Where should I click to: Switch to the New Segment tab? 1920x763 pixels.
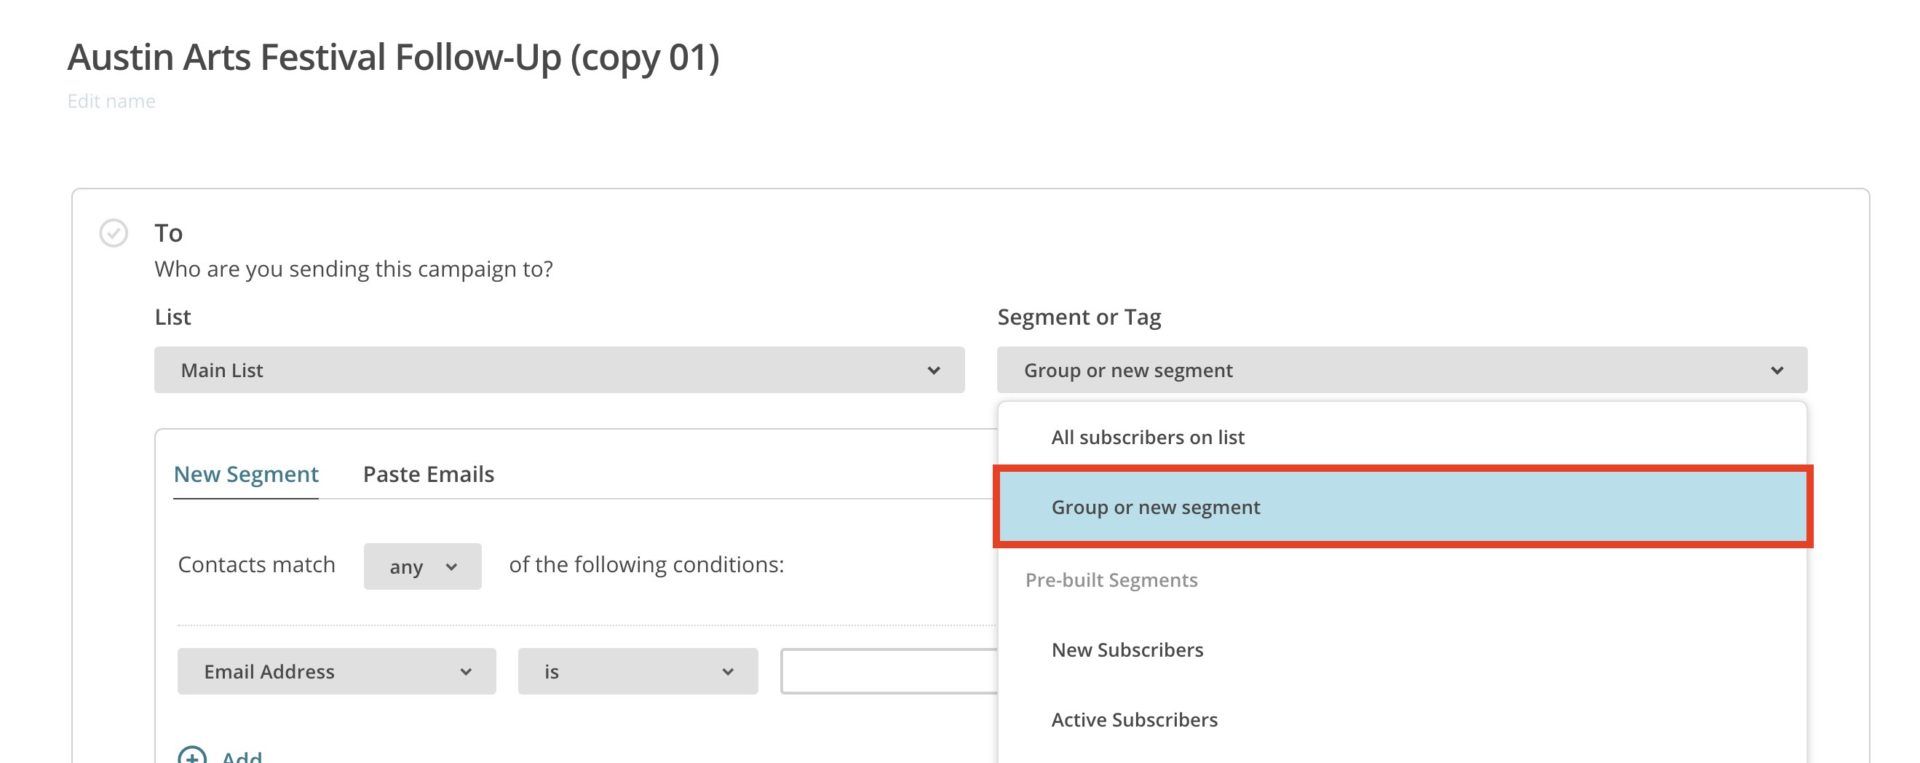(246, 474)
